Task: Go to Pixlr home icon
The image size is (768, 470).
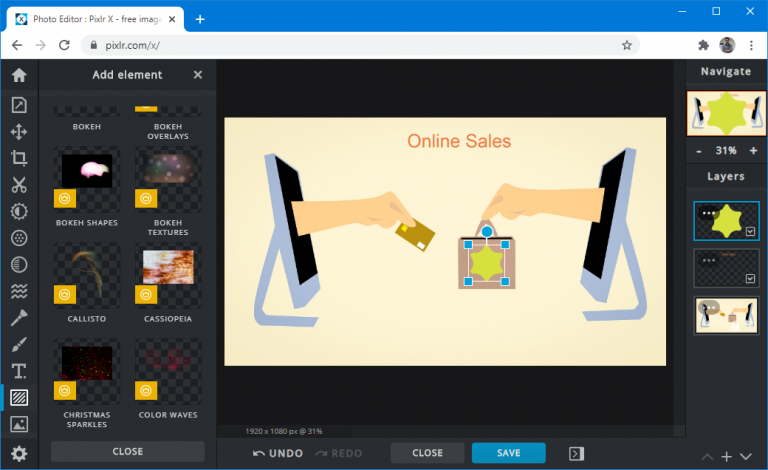Action: [19, 76]
